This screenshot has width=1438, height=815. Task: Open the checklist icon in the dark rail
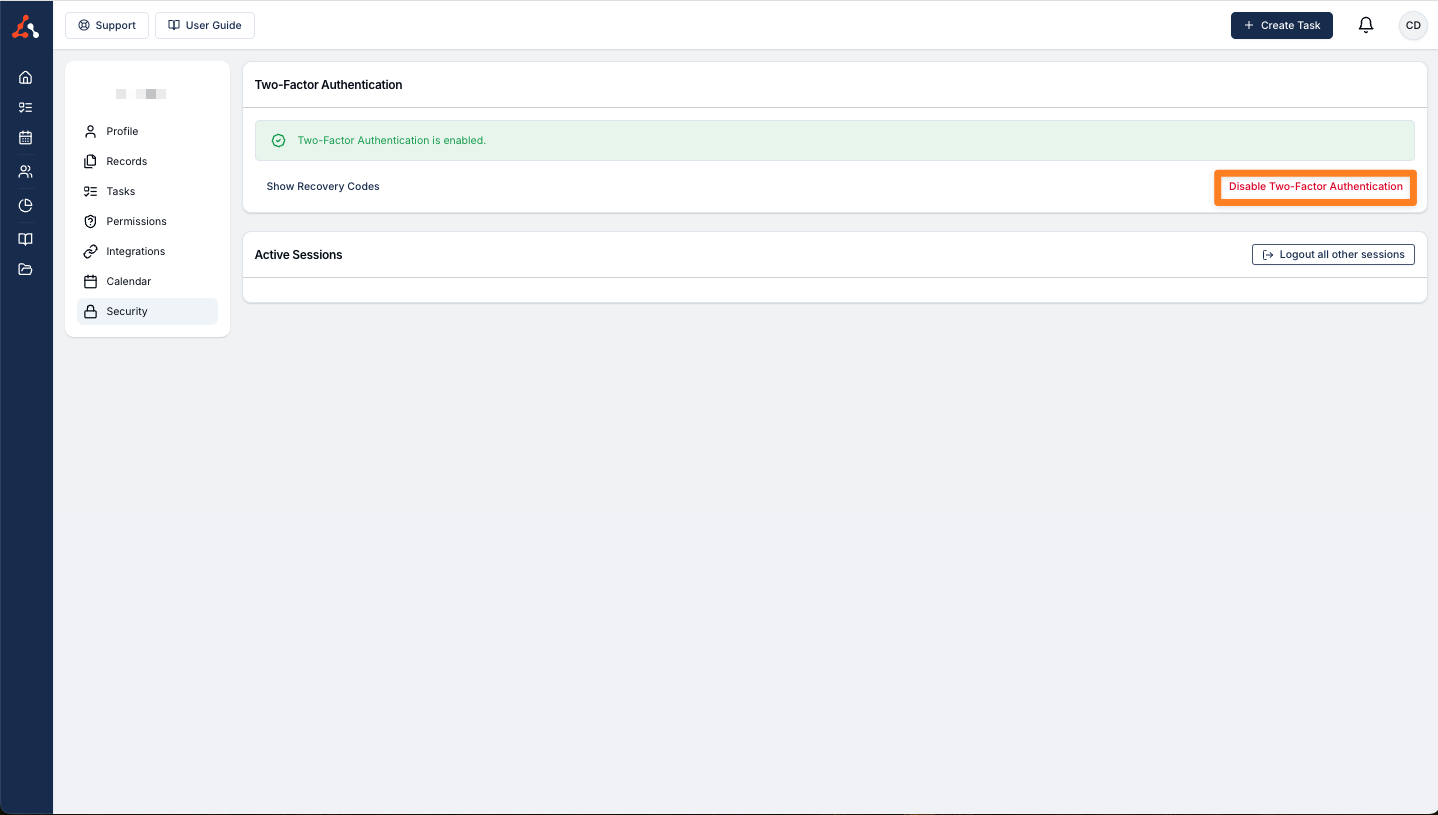(x=26, y=107)
